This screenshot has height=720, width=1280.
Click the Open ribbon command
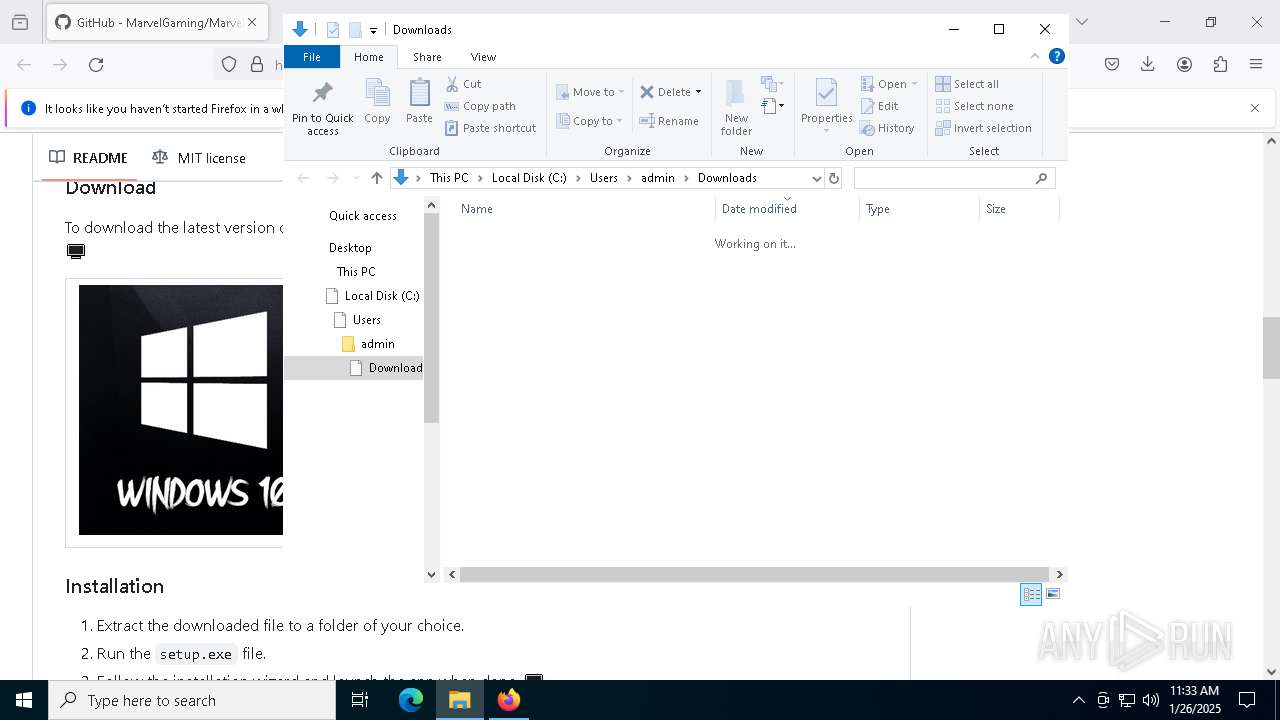pos(887,84)
